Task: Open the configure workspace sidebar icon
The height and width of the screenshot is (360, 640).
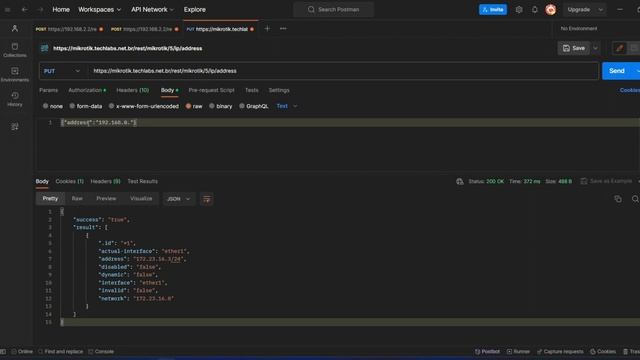Action: click(15, 127)
